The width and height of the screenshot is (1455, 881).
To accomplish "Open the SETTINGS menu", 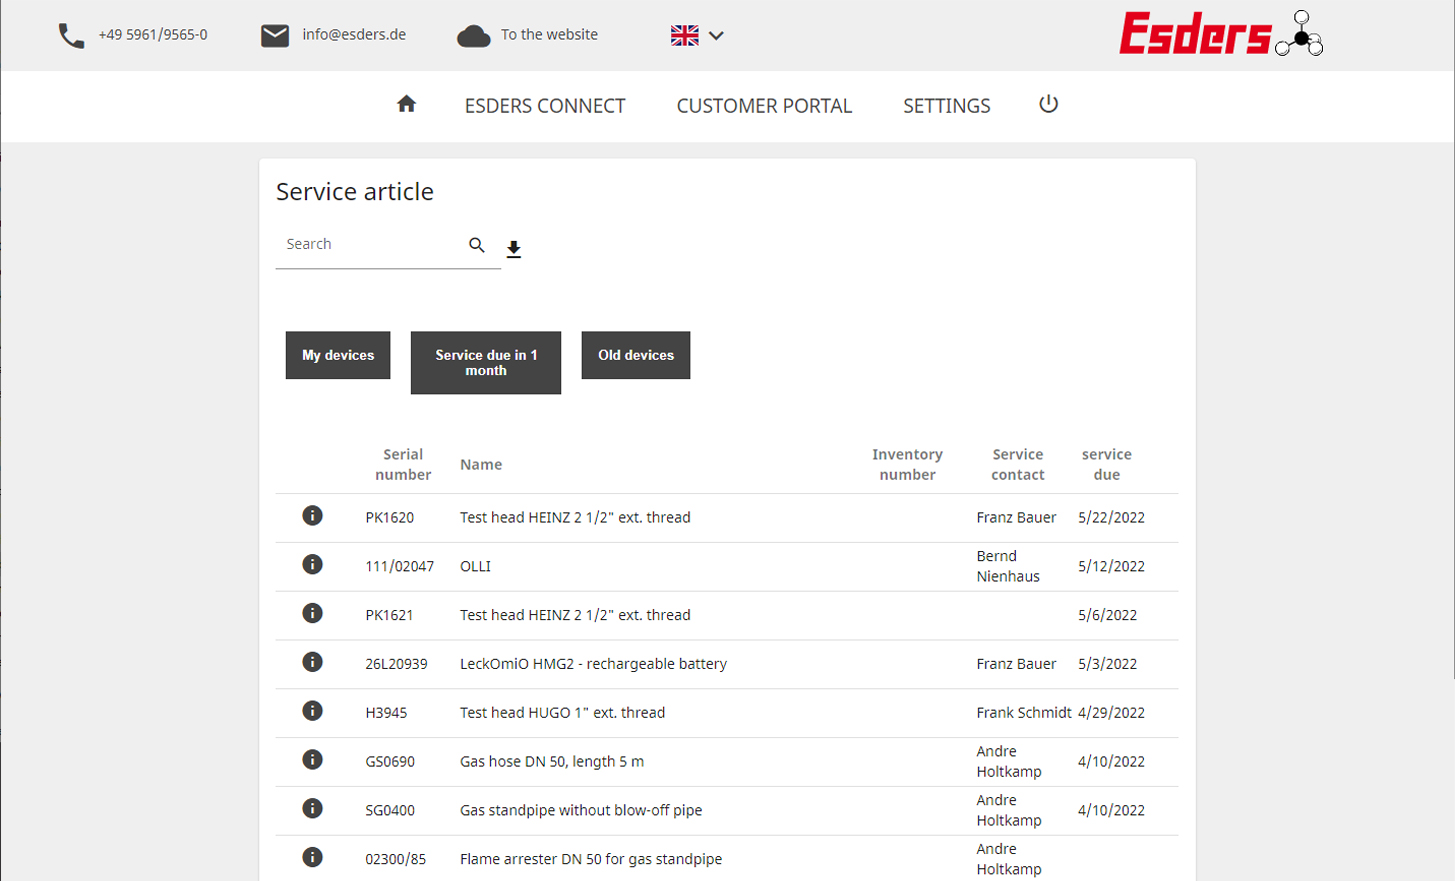I will coord(947,106).
